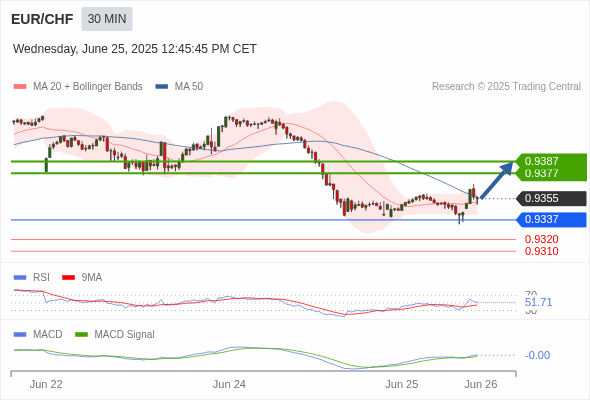The height and width of the screenshot is (400, 590).
Task: Click the Research © 2025 Trading Central credit
Action: [506, 87]
